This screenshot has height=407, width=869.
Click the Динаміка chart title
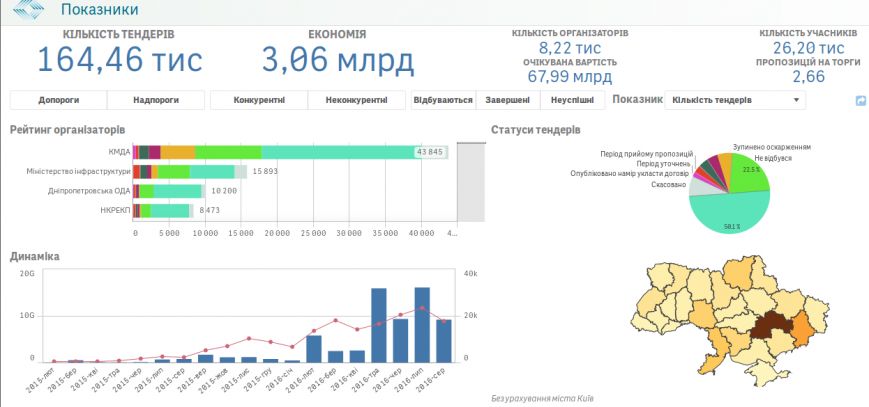(35, 257)
